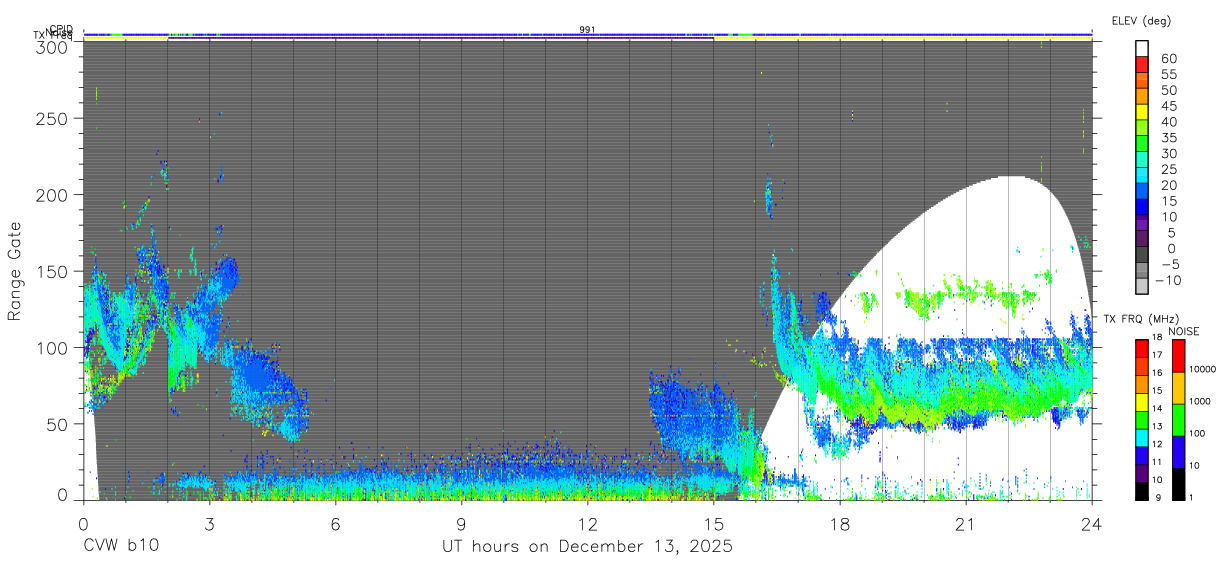Click the 'NOISE' legend title

(x=1183, y=331)
